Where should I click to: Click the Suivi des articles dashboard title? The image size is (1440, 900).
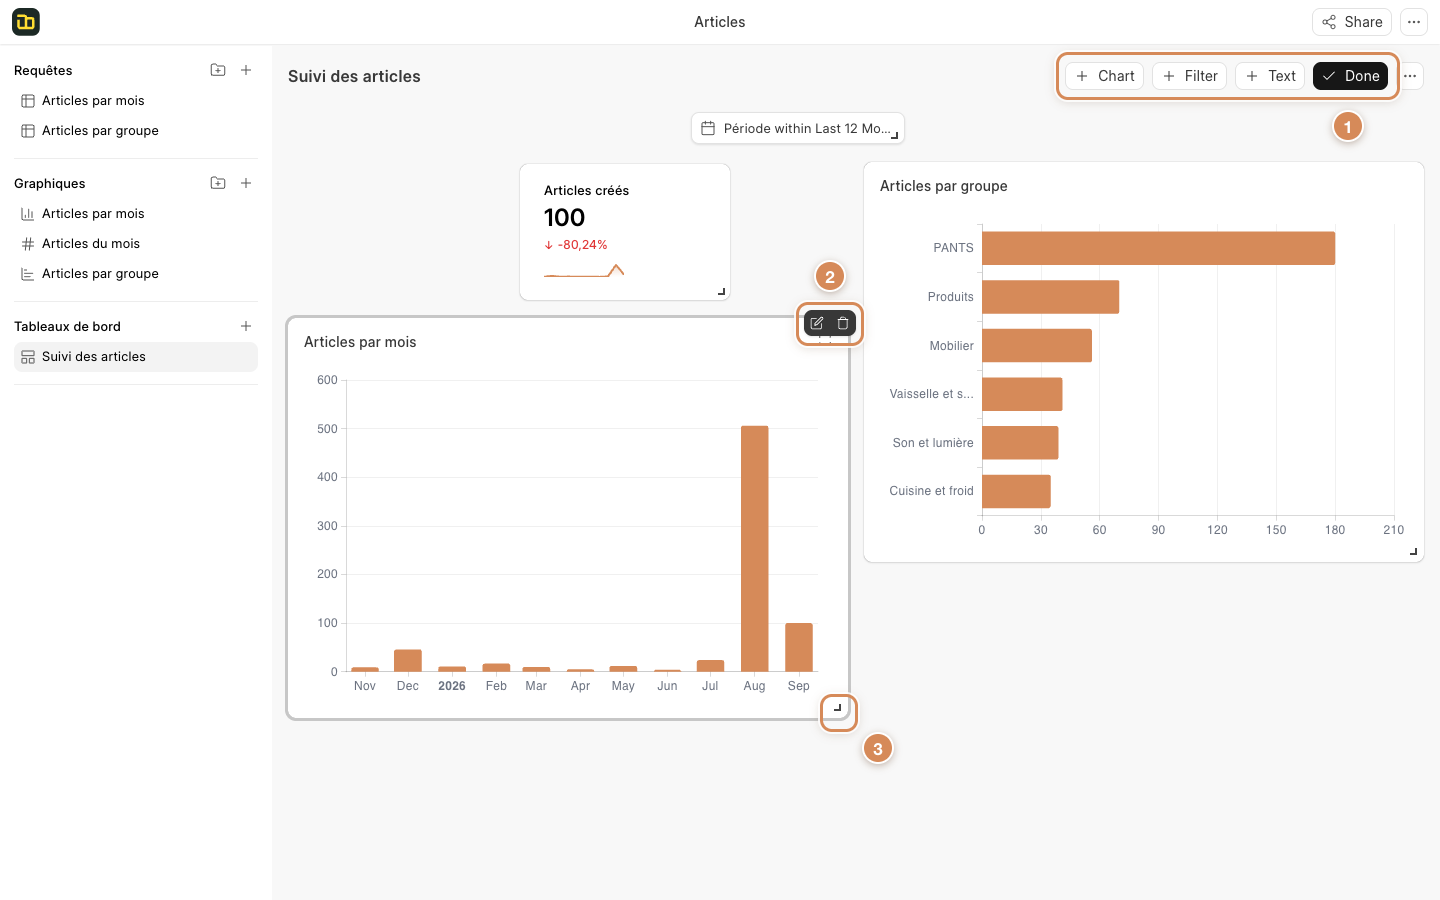(x=354, y=77)
